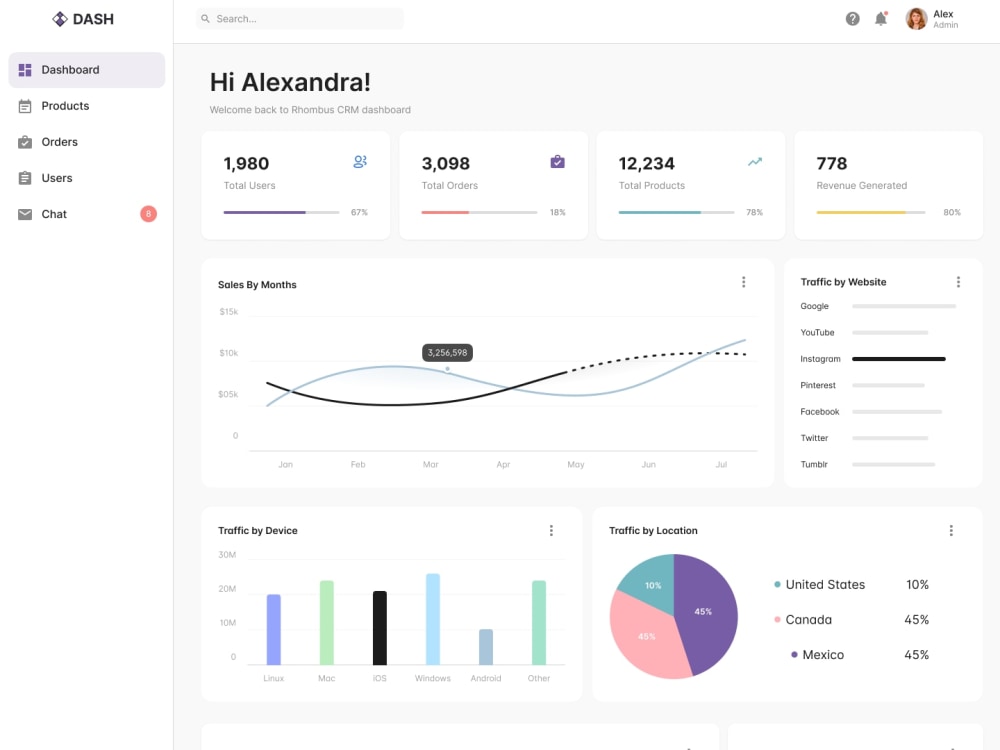Click the Other bar in device chart
The width and height of the screenshot is (1000, 750).
[539, 623]
